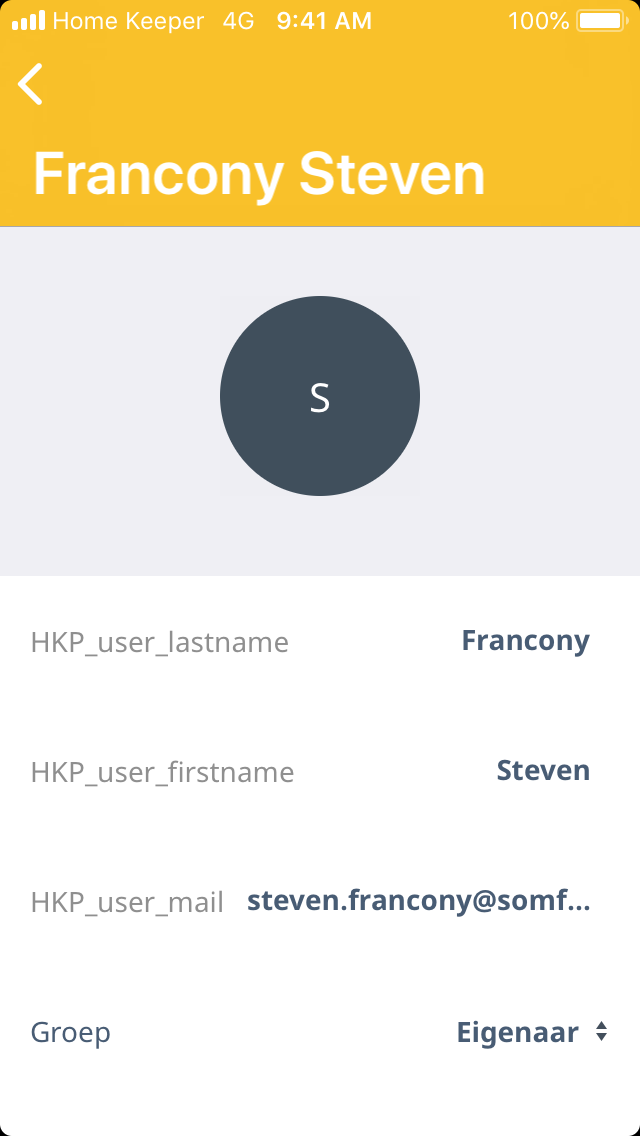This screenshot has height=1136, width=640.
Task: Select the Groep row label
Action: click(71, 1032)
